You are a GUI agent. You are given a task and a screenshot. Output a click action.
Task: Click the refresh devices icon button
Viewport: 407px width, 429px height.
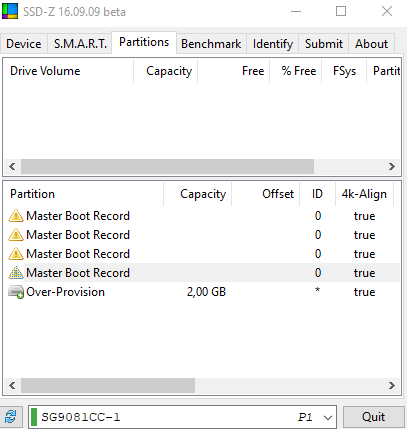[x=11, y=417]
